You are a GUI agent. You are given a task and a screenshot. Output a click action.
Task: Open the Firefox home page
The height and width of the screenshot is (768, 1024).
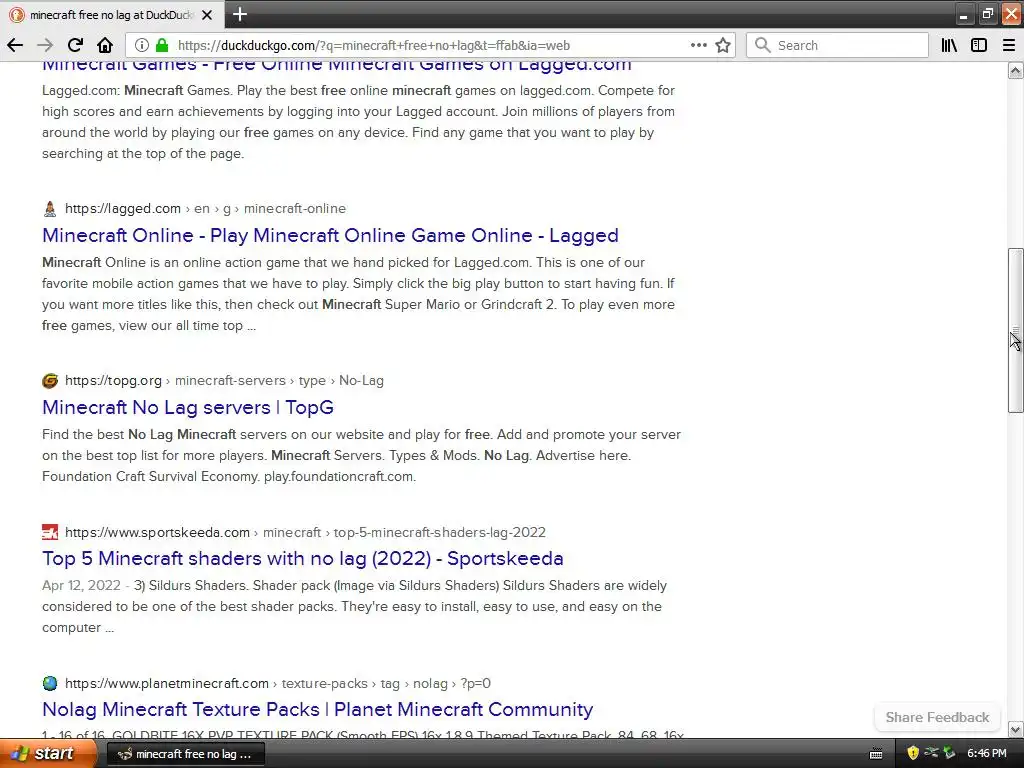105,45
